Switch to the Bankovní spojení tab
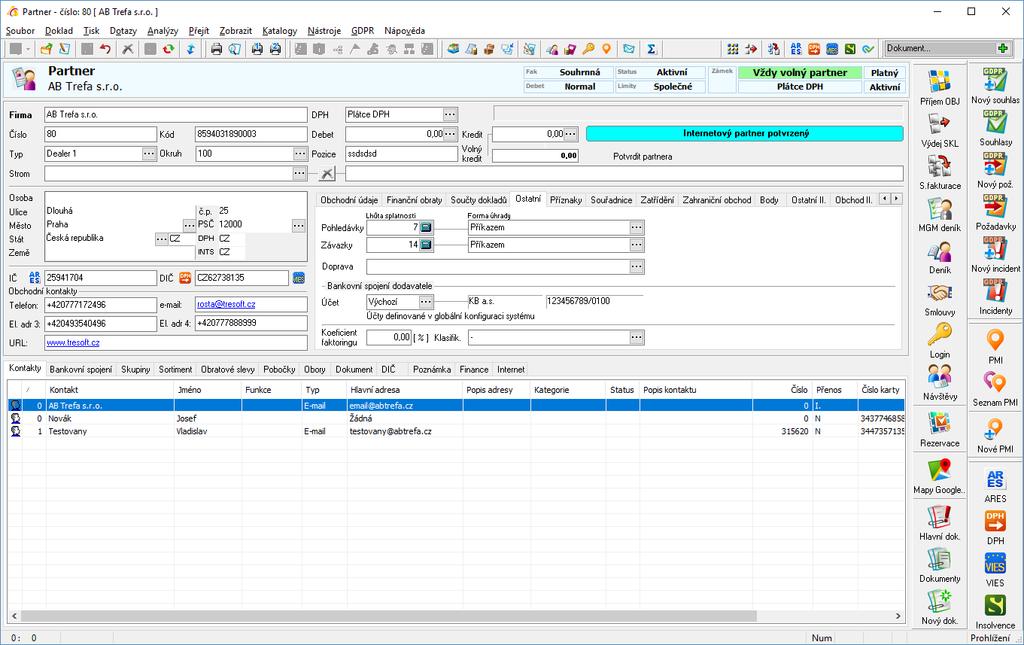The image size is (1024, 645). click(x=81, y=370)
